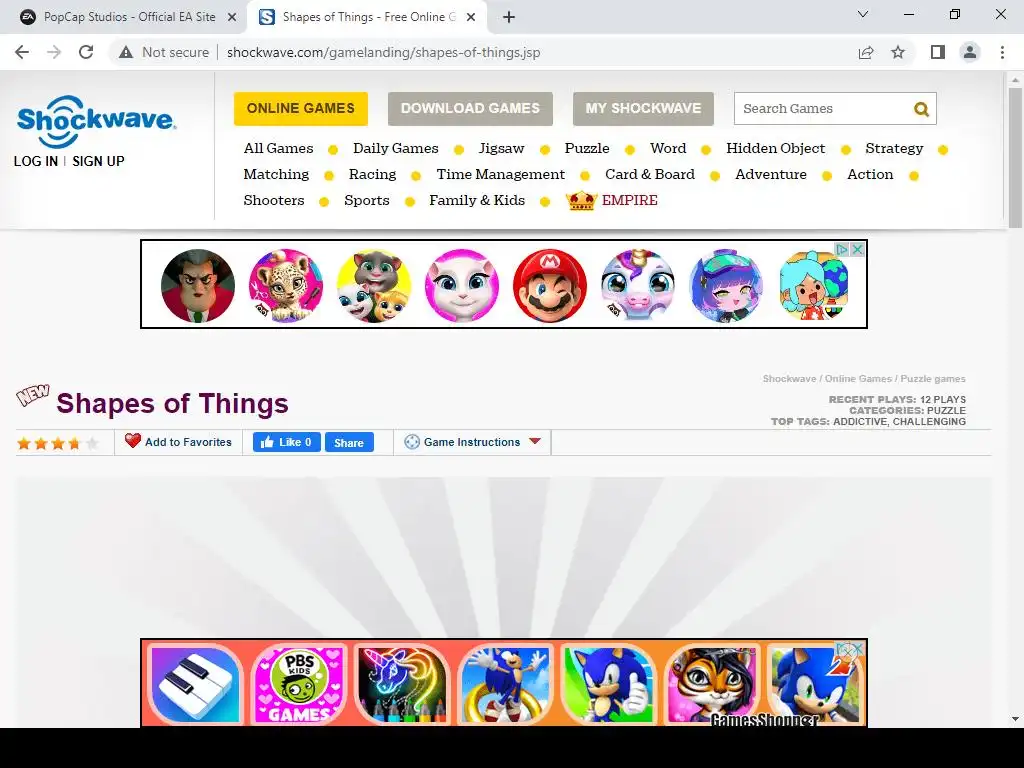Screen dimensions: 1024x768
Task: Click the Facebook Share button
Action: tap(349, 442)
